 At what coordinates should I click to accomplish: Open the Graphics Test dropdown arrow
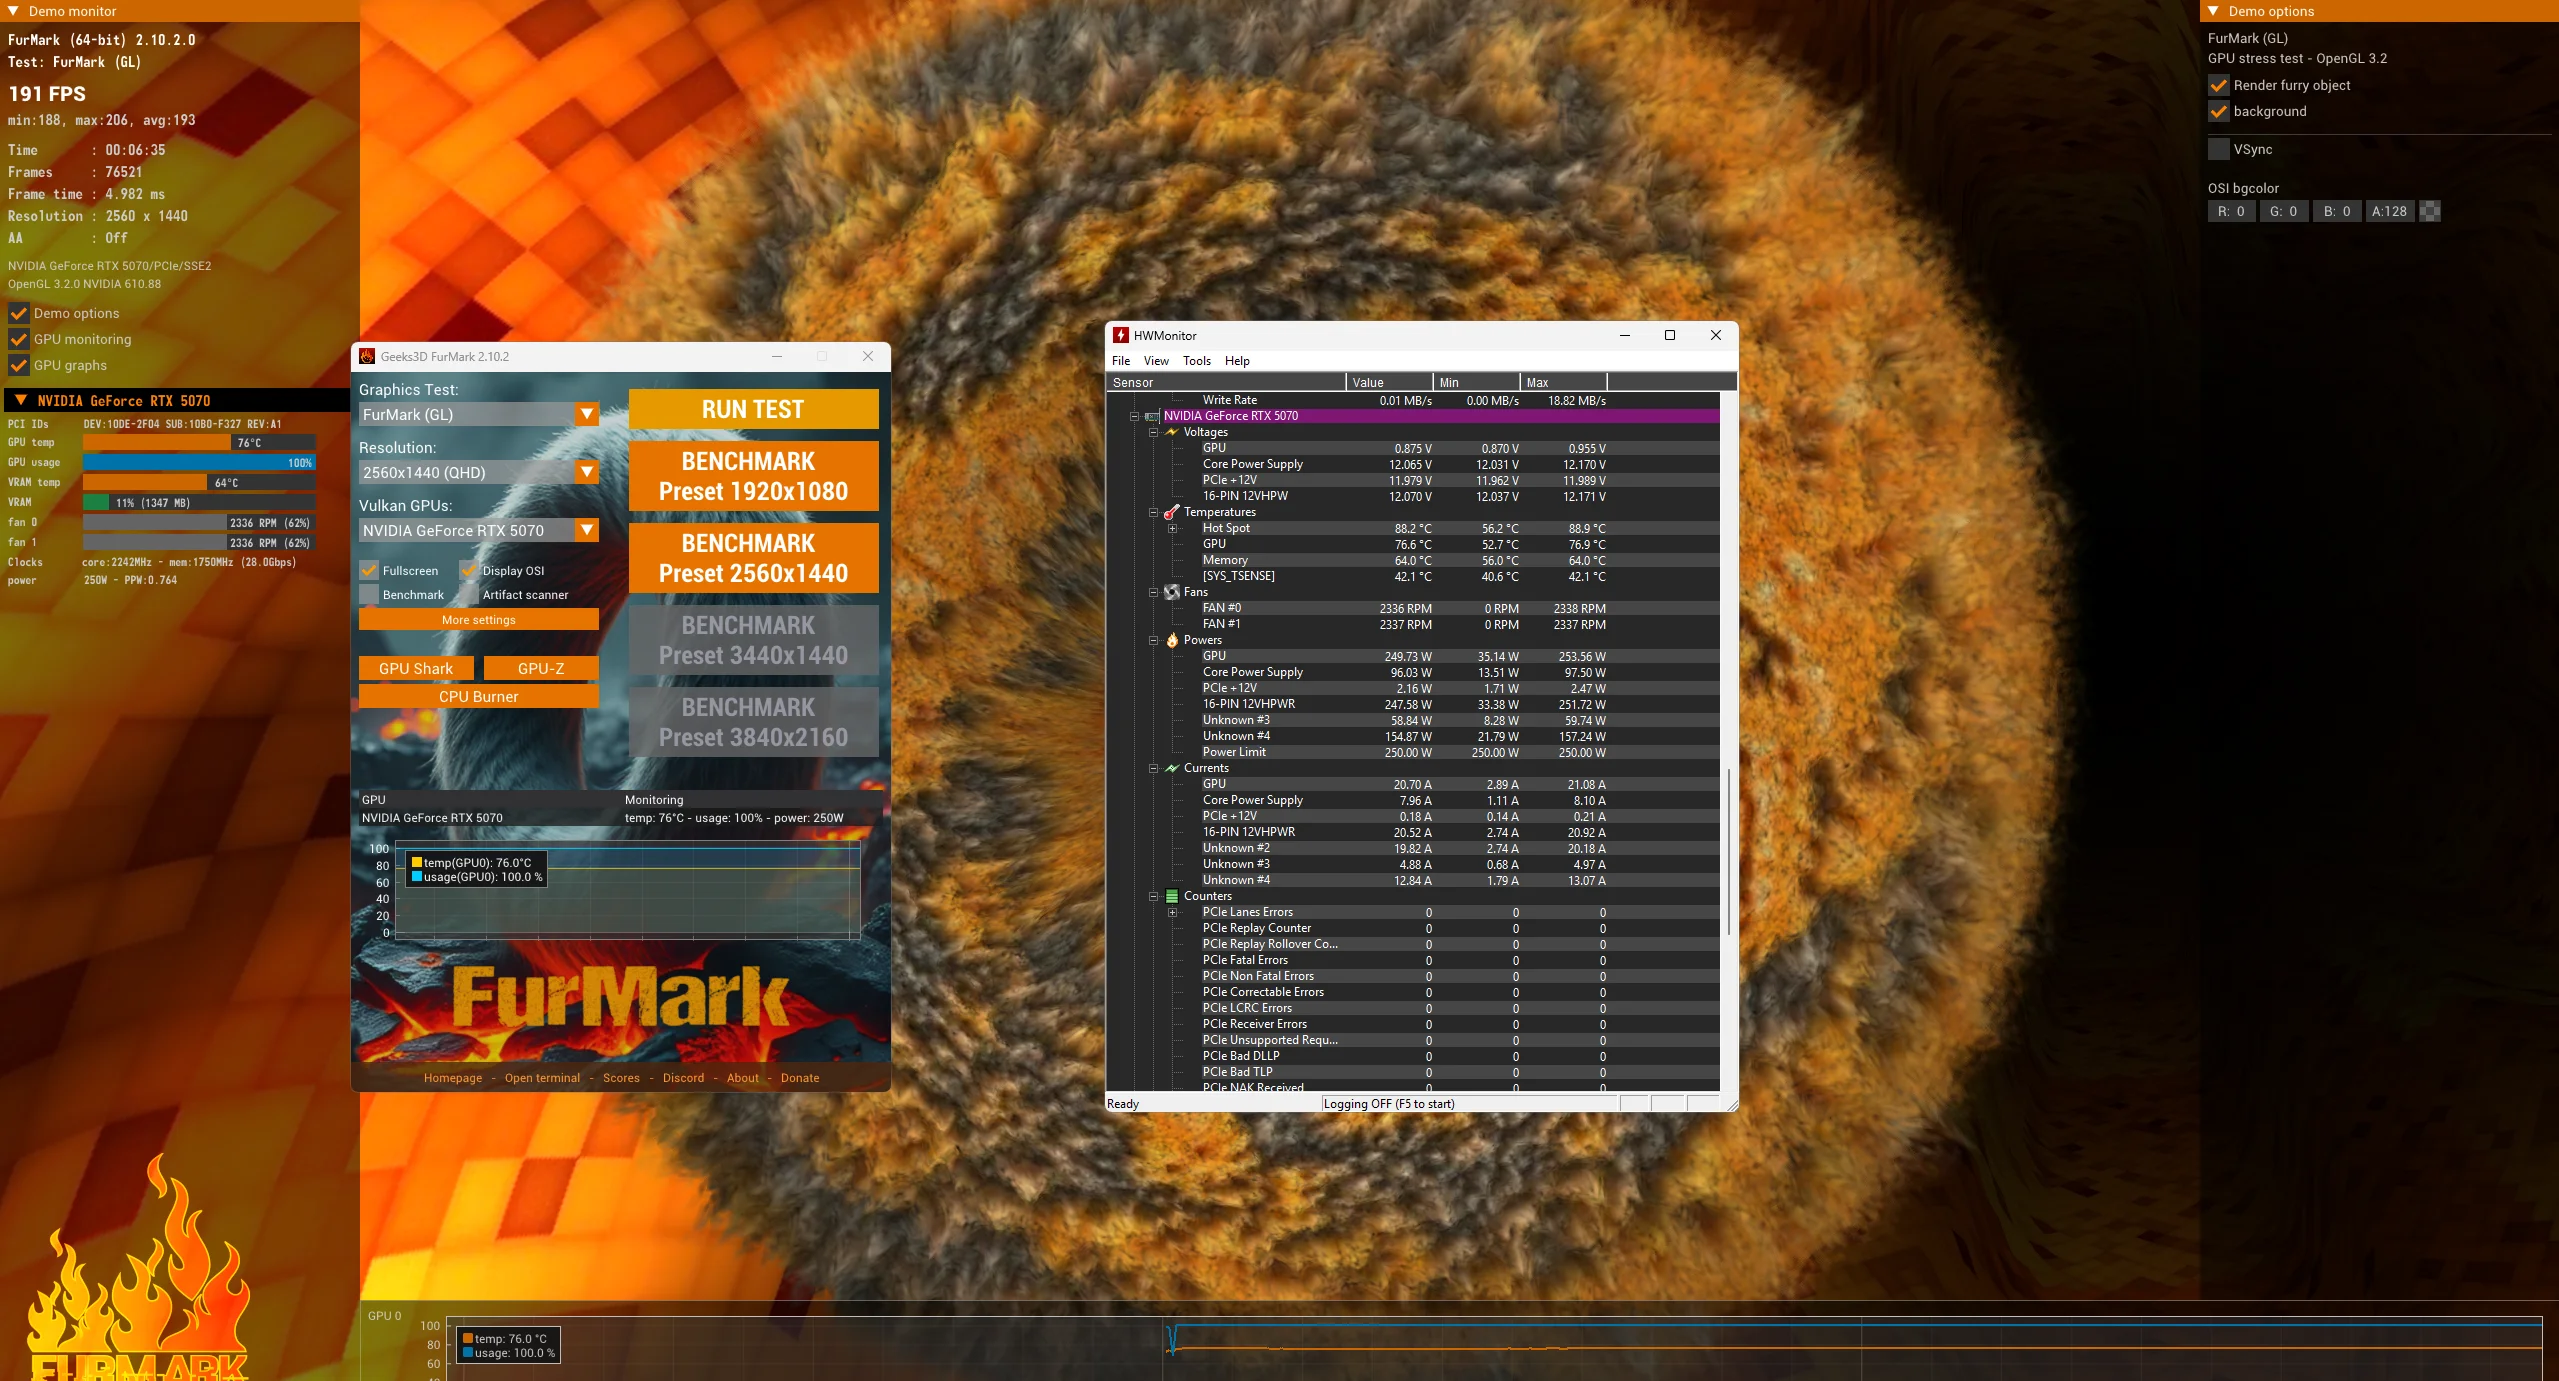587,414
